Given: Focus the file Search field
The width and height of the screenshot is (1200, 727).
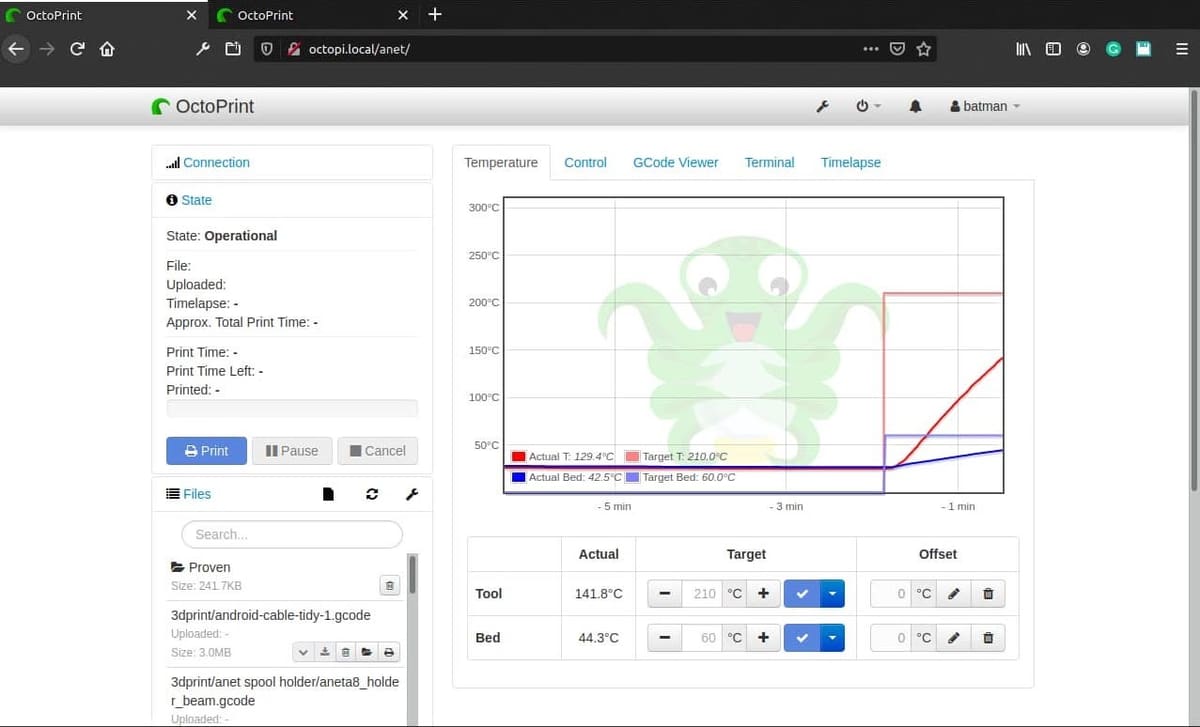Looking at the screenshot, I should 292,534.
